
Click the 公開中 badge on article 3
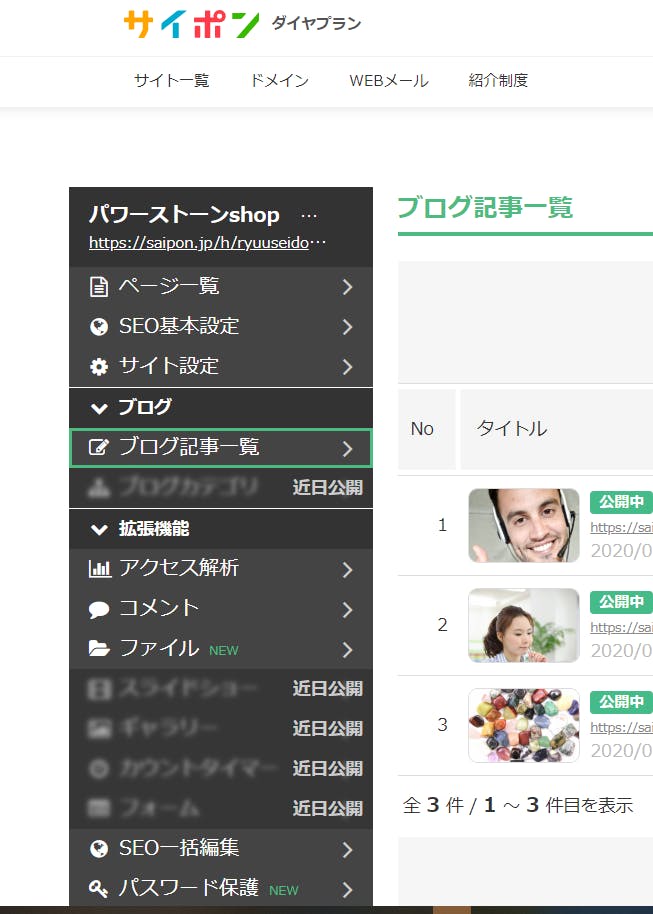(621, 702)
